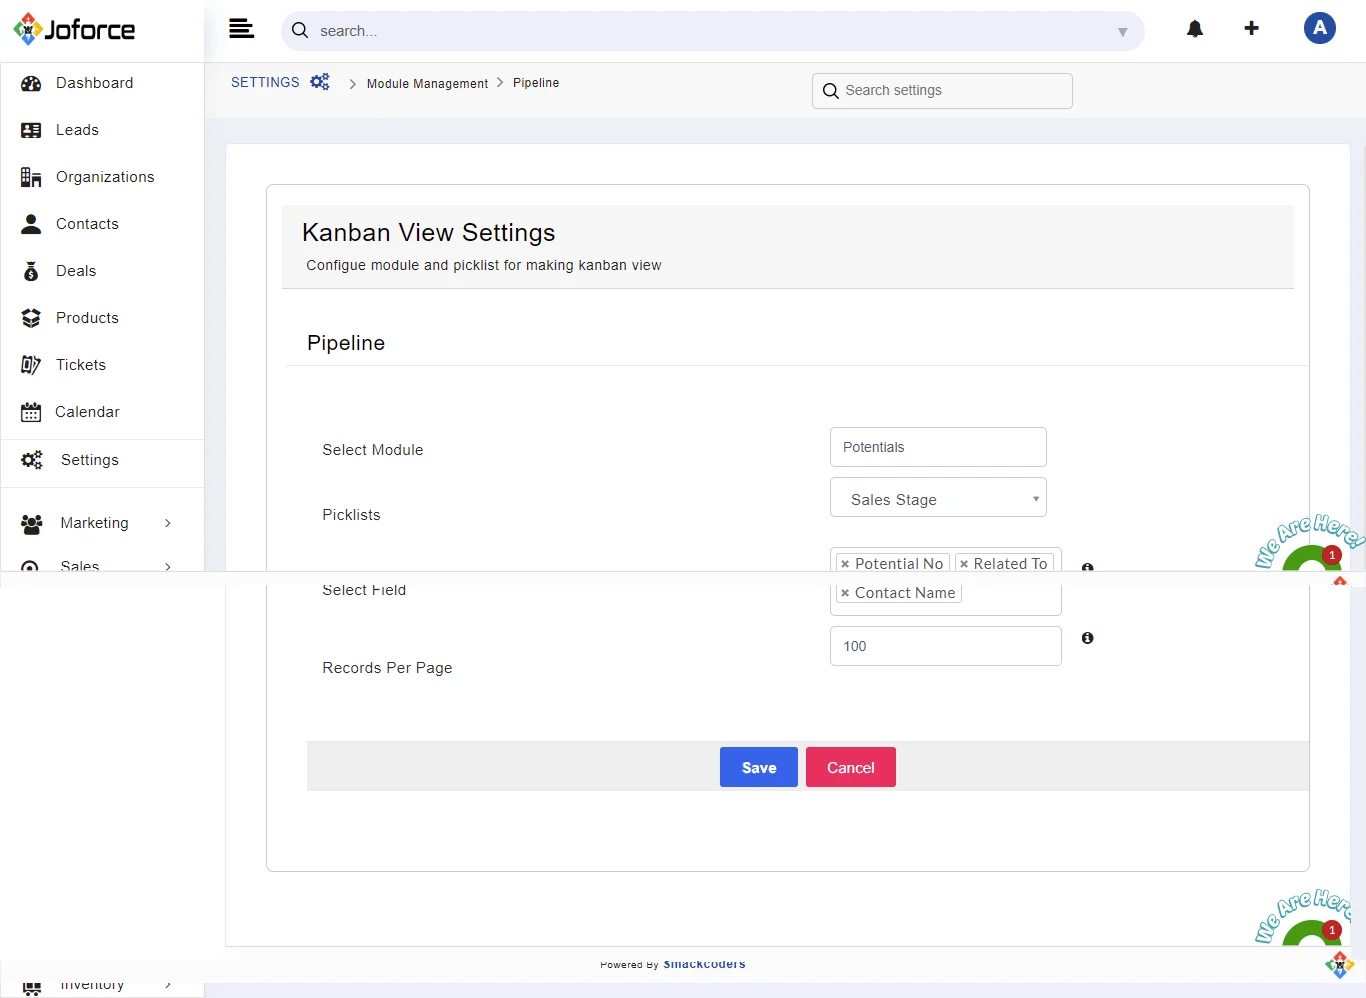The image size is (1366, 998).
Task: Open the Joforce logo home link
Action: [x=75, y=30]
